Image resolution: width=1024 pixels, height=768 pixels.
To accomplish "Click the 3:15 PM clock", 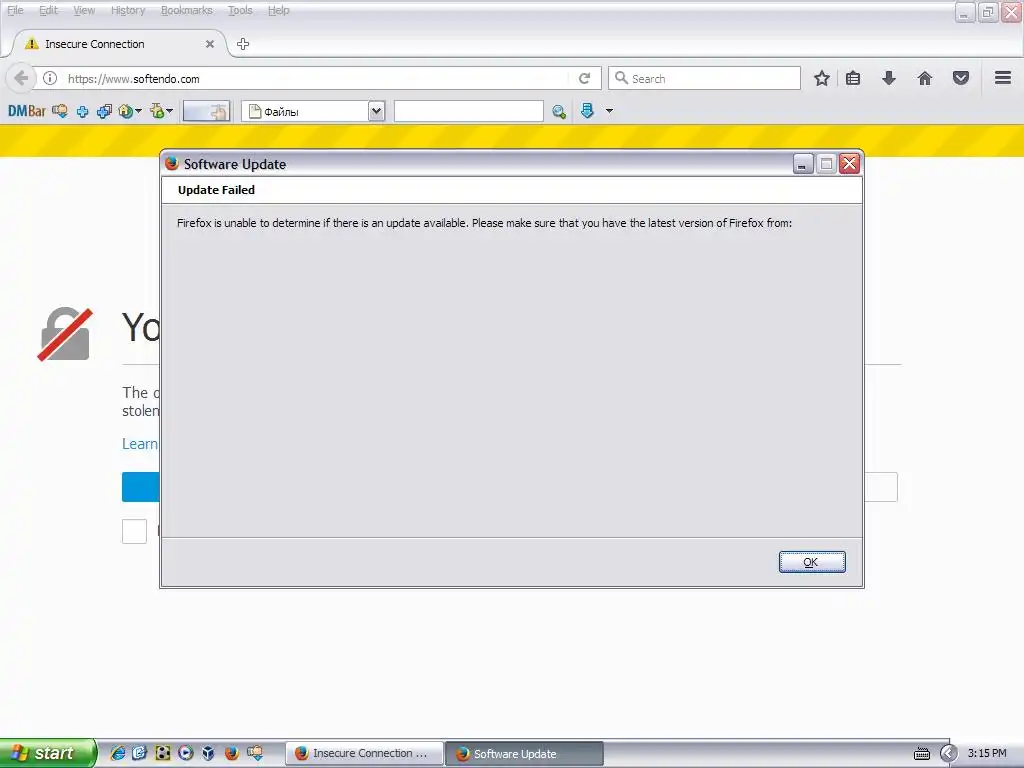I will tap(987, 753).
